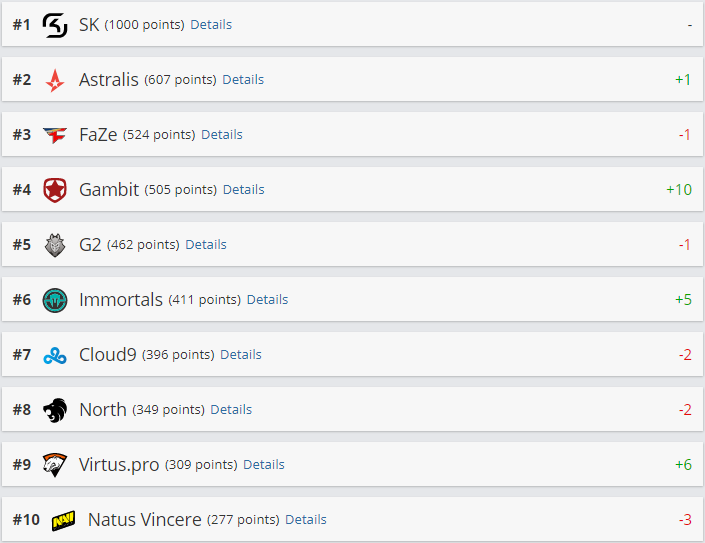The height and width of the screenshot is (543, 705).
Task: Select the Virtus.pro bear logo
Action: (x=55, y=465)
